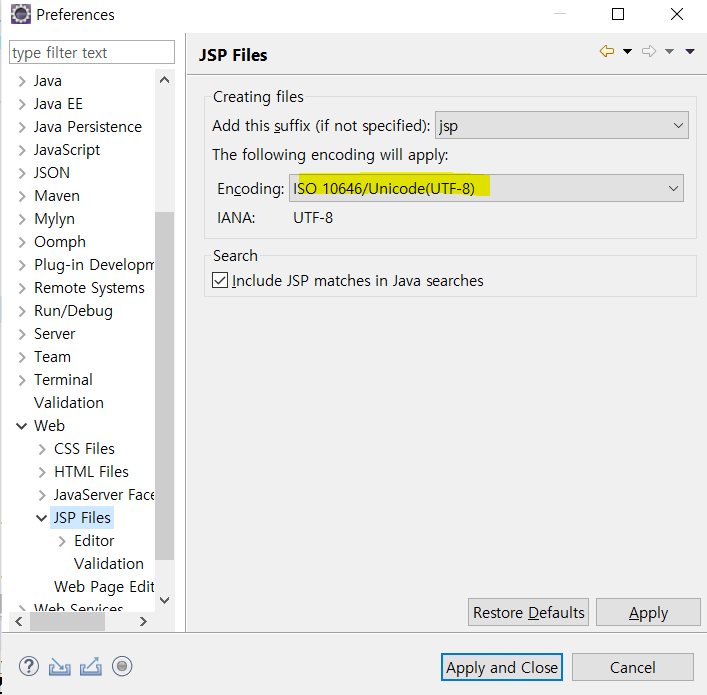Screen dimensions: 707x695
Task: Expand the CSS Files node
Action: coord(42,449)
